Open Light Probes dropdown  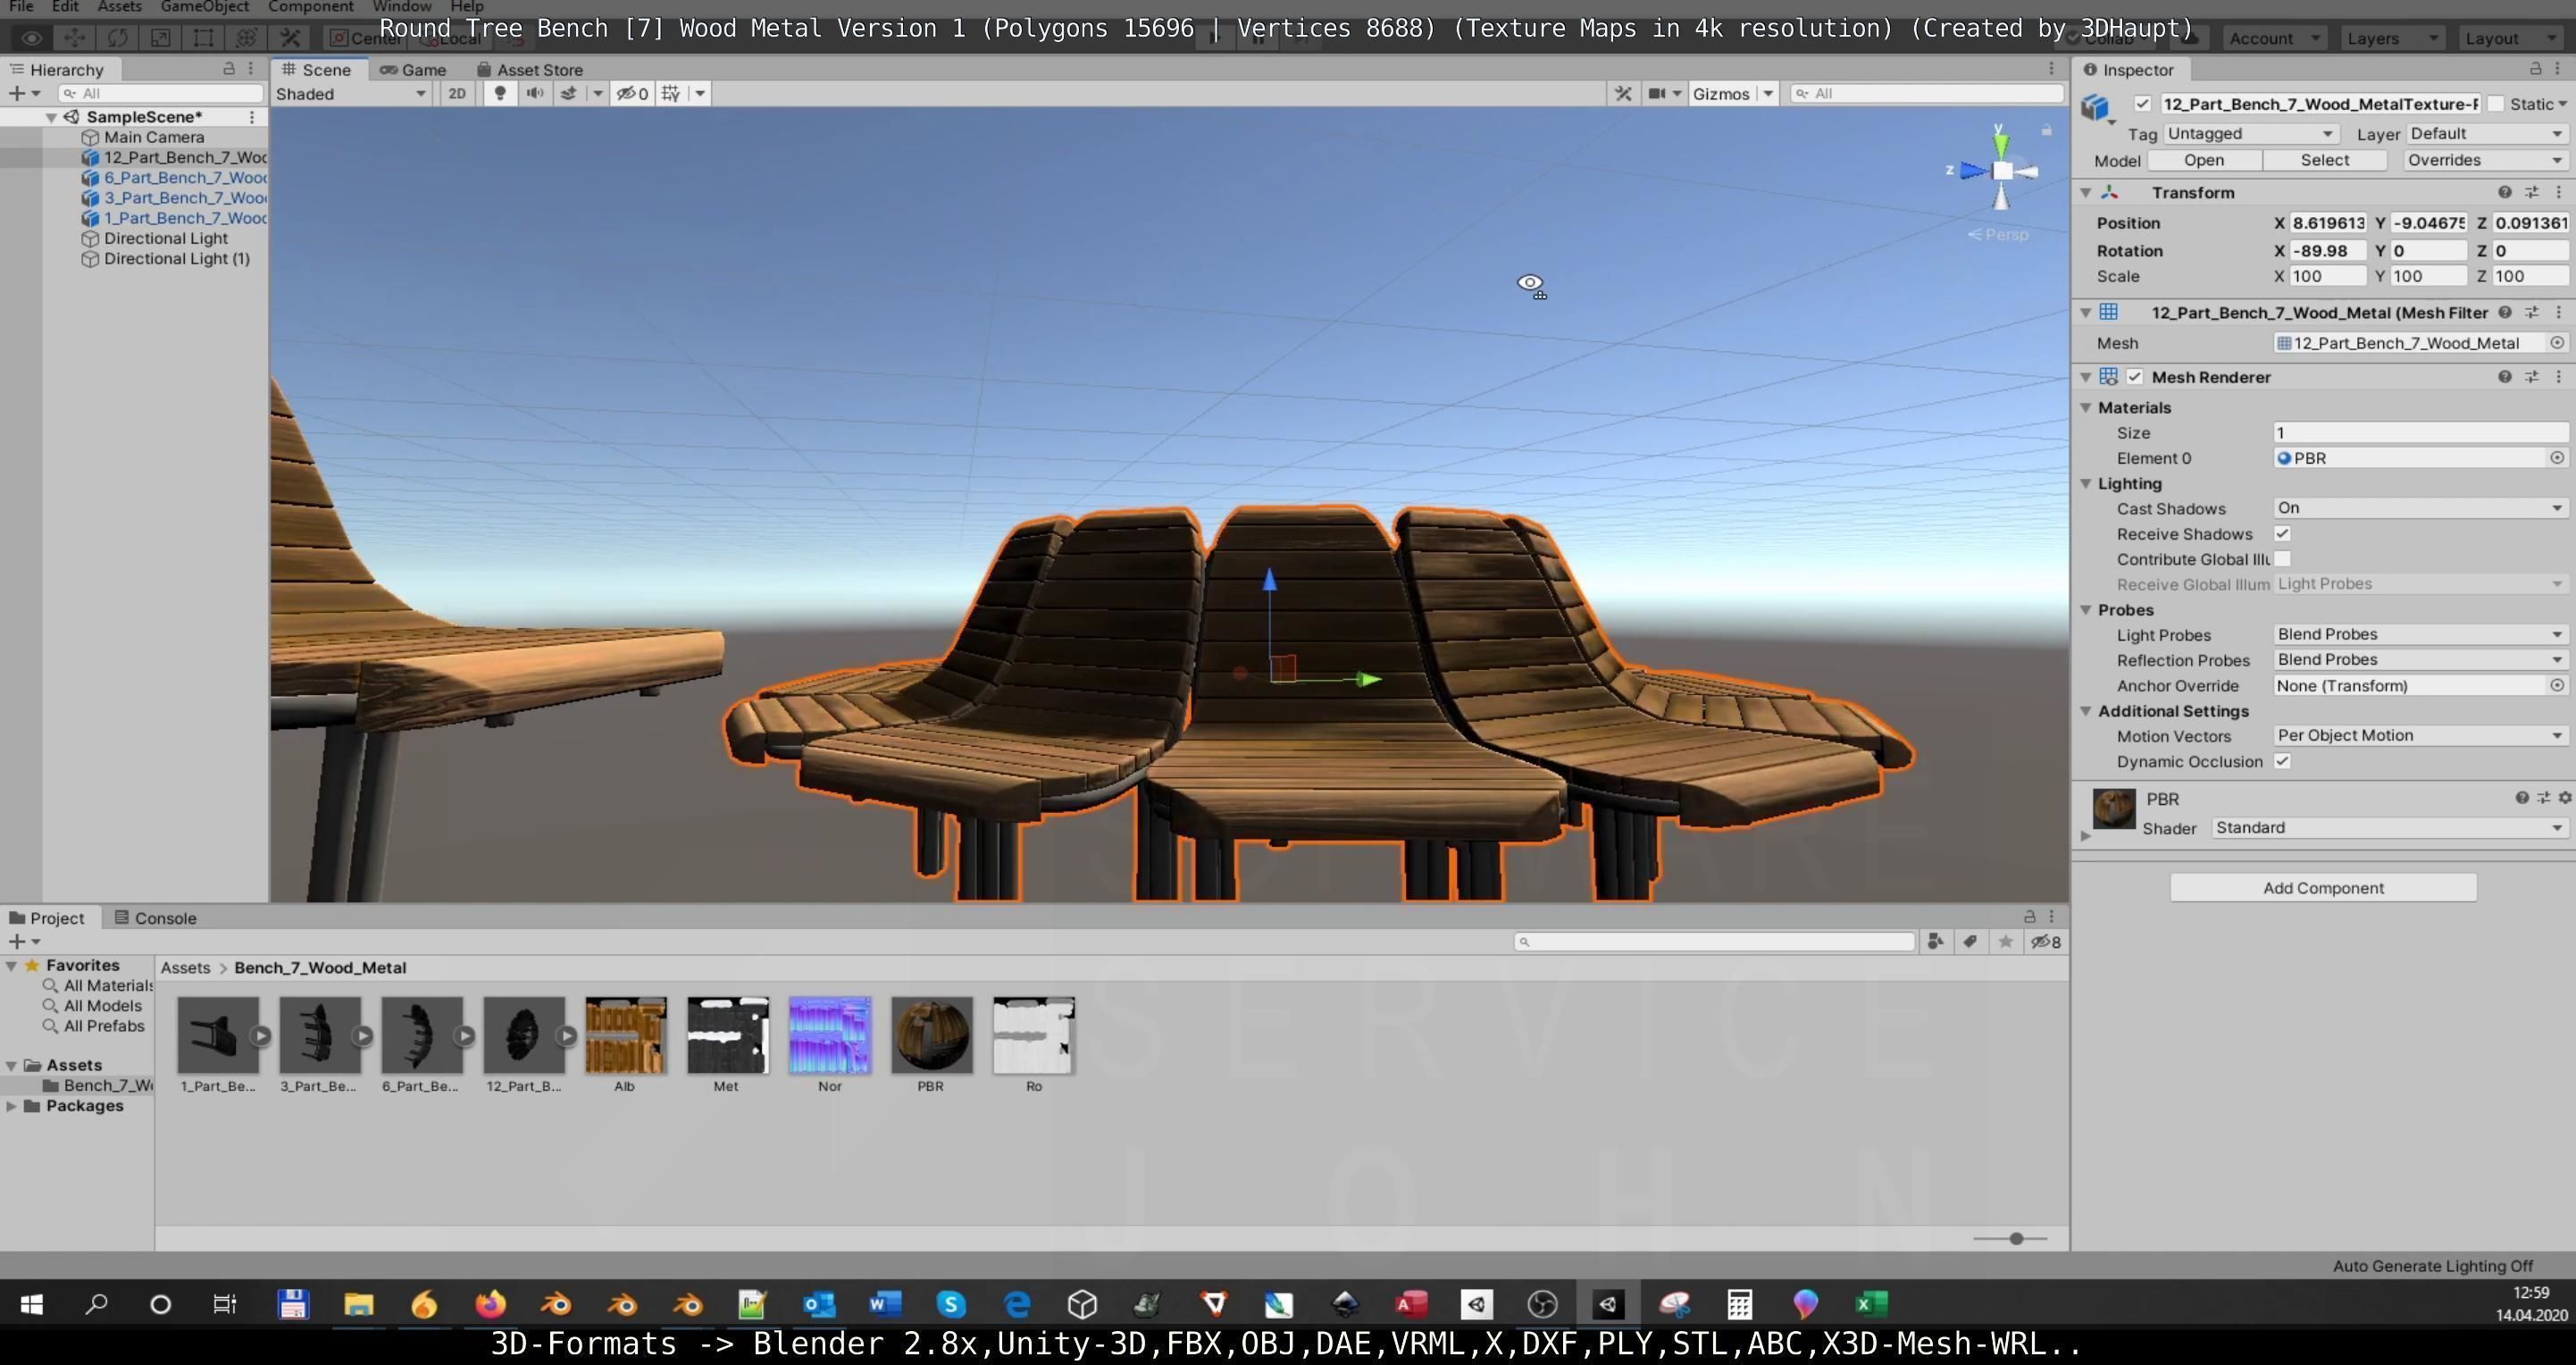[x=2420, y=635]
